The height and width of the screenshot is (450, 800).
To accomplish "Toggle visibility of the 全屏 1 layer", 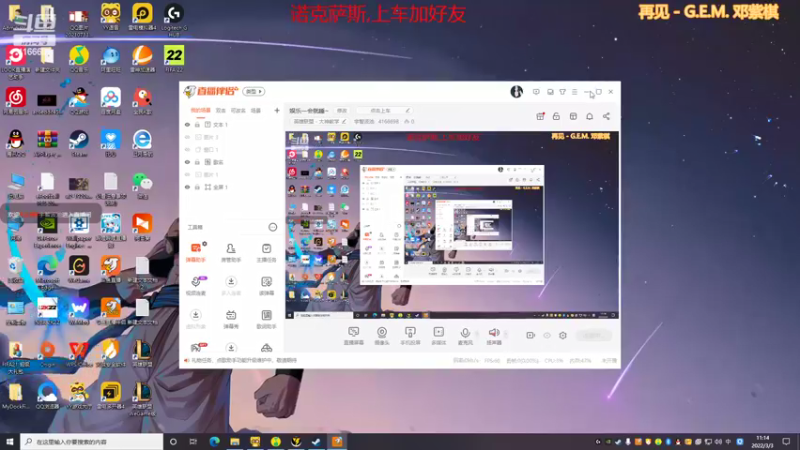I will point(187,187).
